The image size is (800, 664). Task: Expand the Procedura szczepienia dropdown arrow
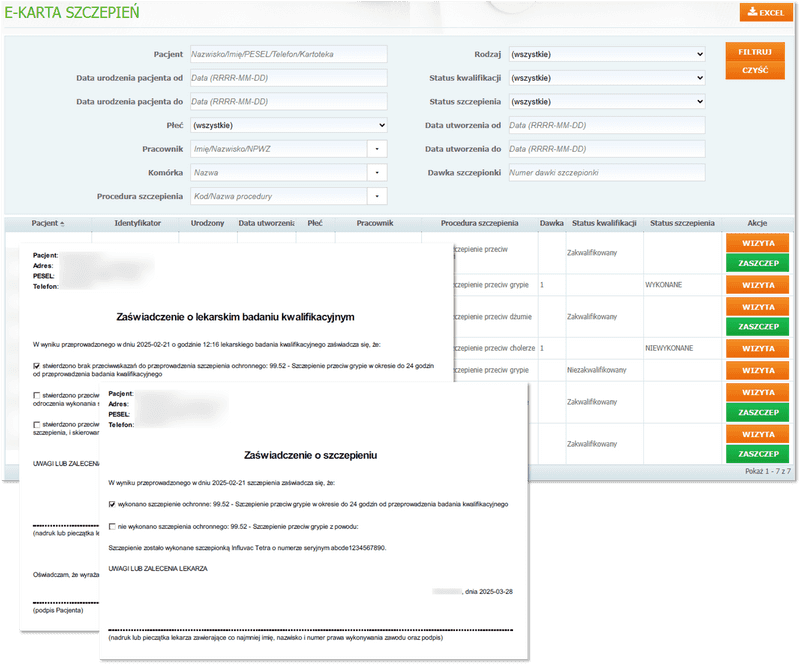(x=377, y=196)
